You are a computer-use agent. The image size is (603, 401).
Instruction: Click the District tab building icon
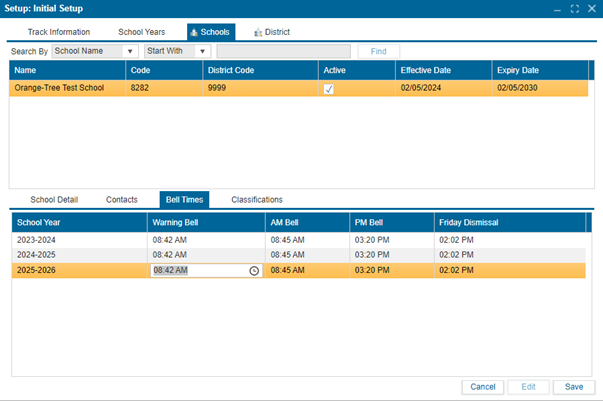pyautogui.click(x=258, y=32)
